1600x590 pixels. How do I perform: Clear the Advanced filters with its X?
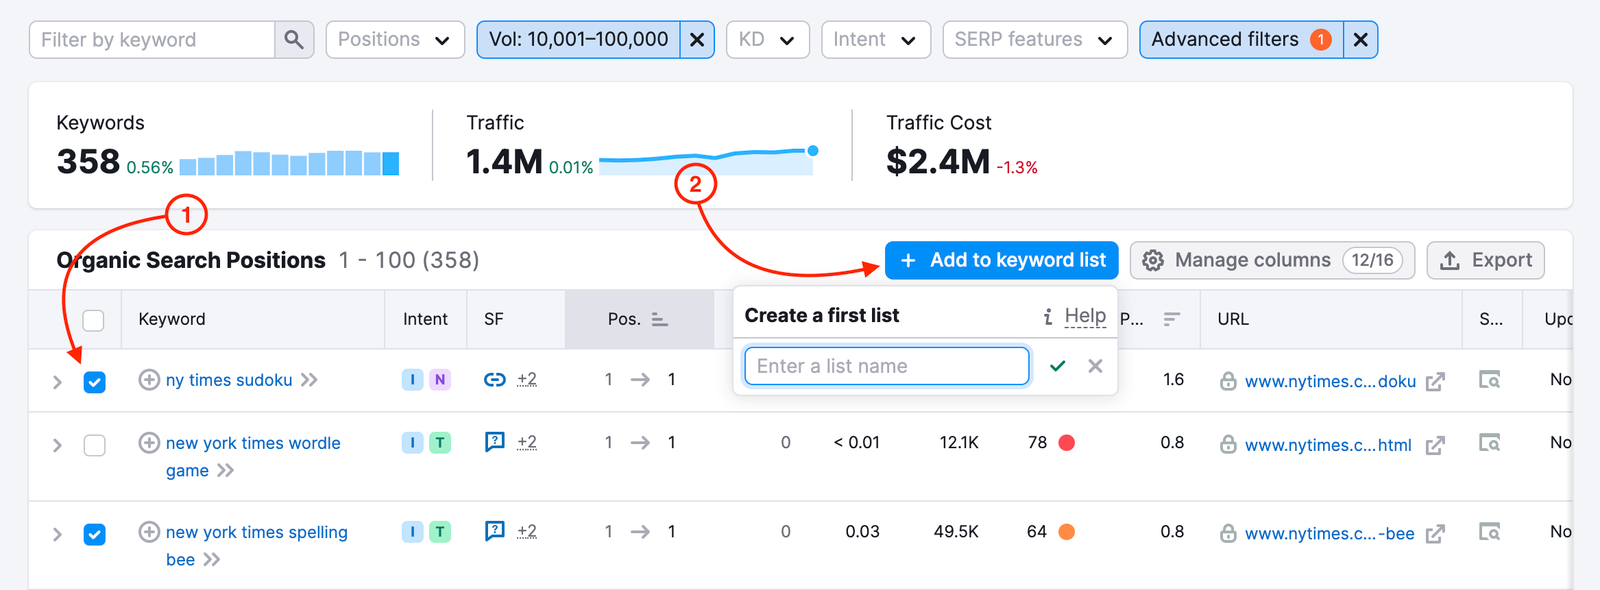pyautogui.click(x=1361, y=39)
